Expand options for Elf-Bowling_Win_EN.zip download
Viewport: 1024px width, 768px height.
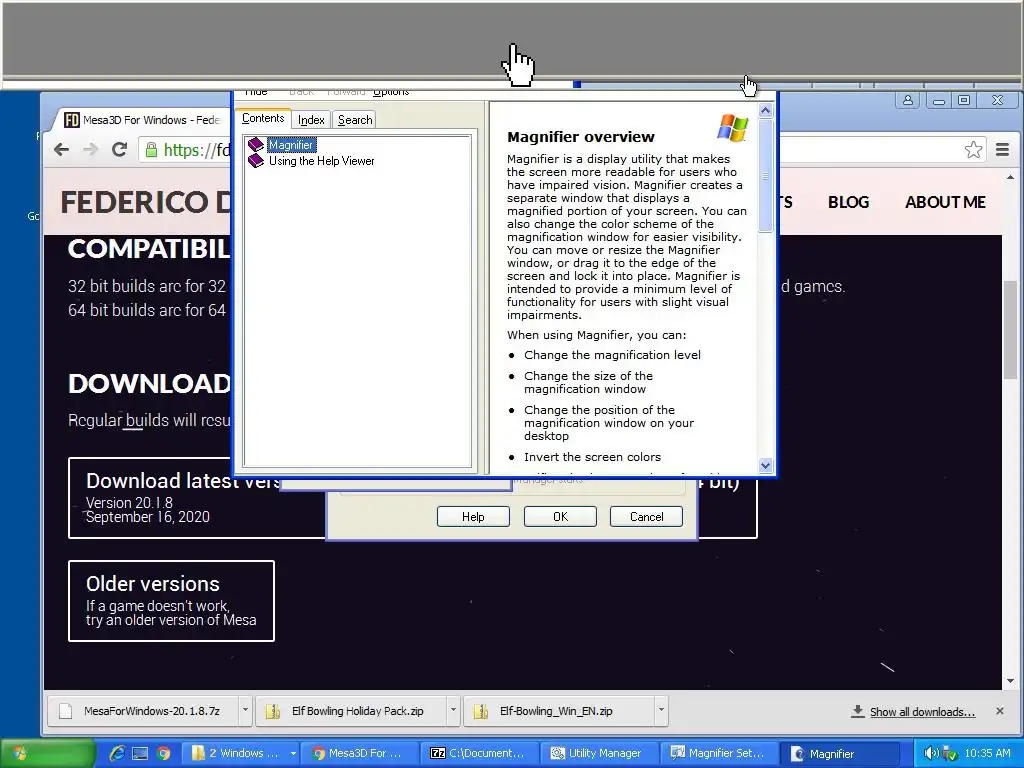(x=661, y=710)
